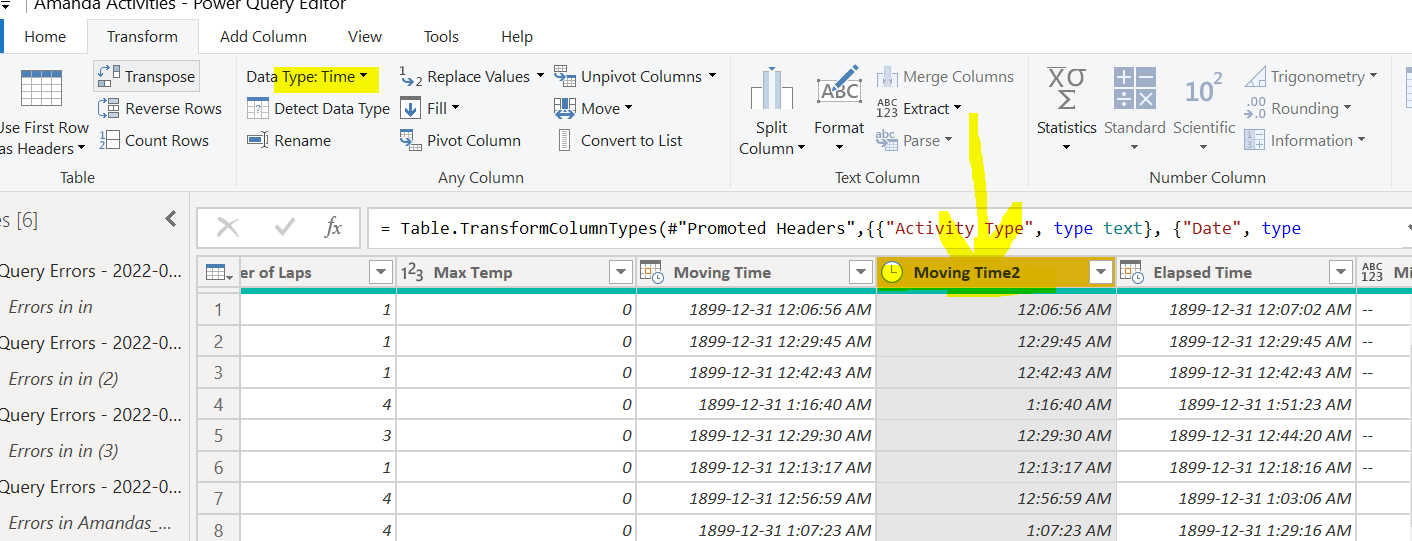The height and width of the screenshot is (541, 1412).
Task: Open the Extract dropdown arrow
Action: 957,108
